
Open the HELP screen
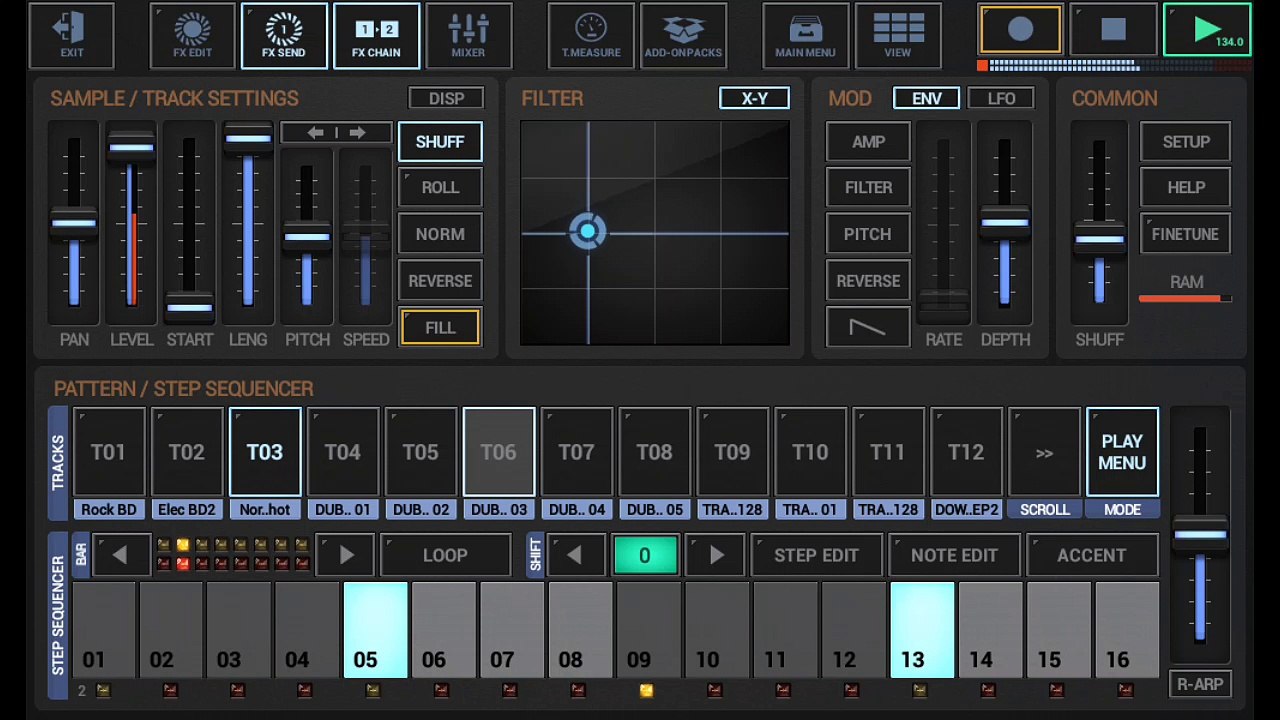[1185, 188]
